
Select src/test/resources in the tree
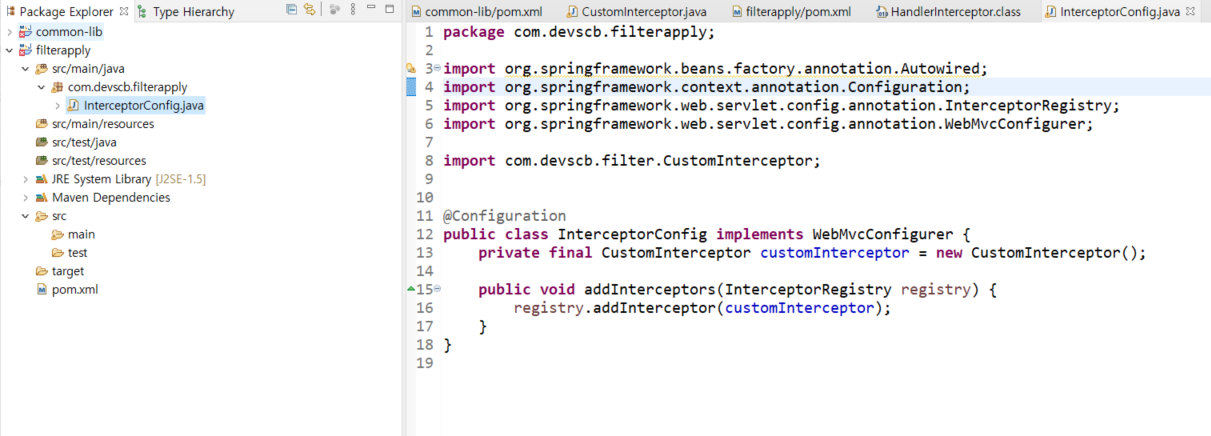(x=99, y=160)
